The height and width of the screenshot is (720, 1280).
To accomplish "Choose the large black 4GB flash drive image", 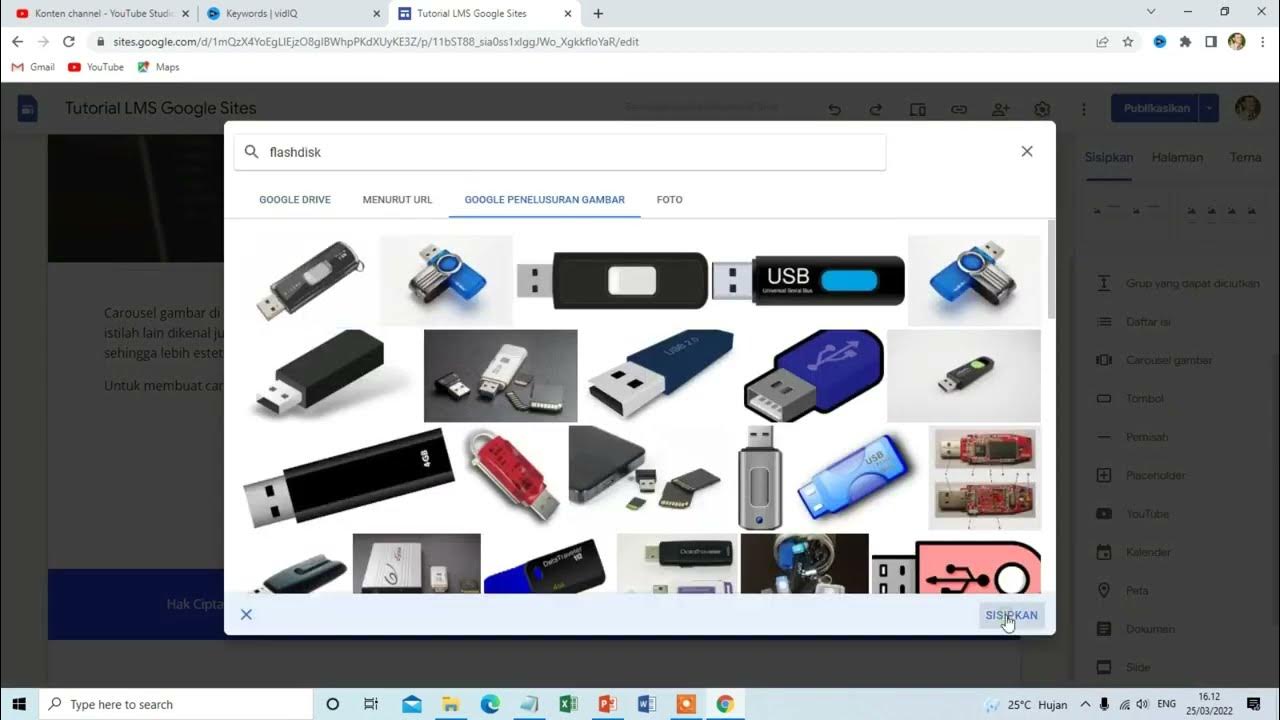I will tap(348, 478).
